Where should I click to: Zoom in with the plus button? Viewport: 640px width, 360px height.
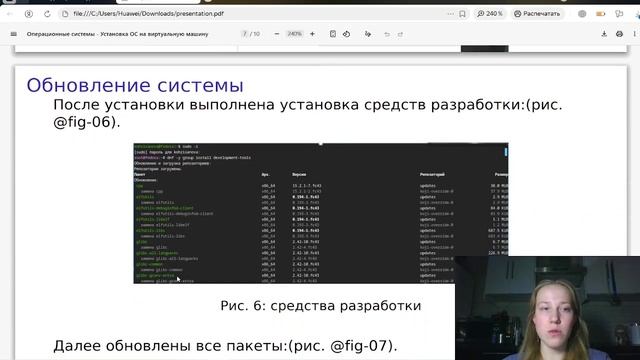click(312, 34)
